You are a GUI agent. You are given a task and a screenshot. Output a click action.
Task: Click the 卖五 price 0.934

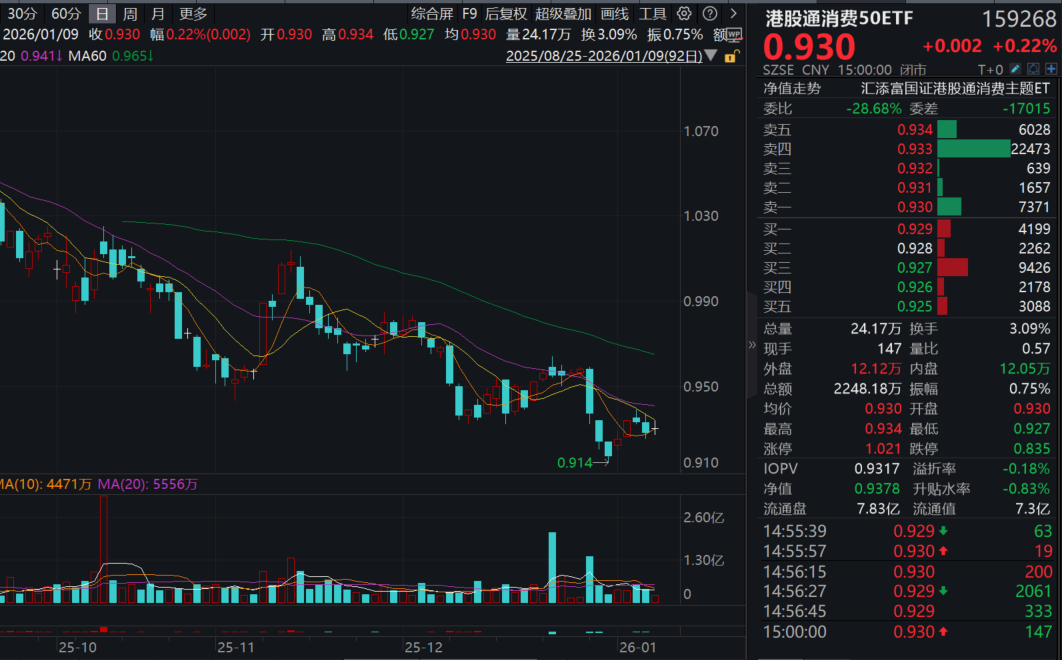915,129
